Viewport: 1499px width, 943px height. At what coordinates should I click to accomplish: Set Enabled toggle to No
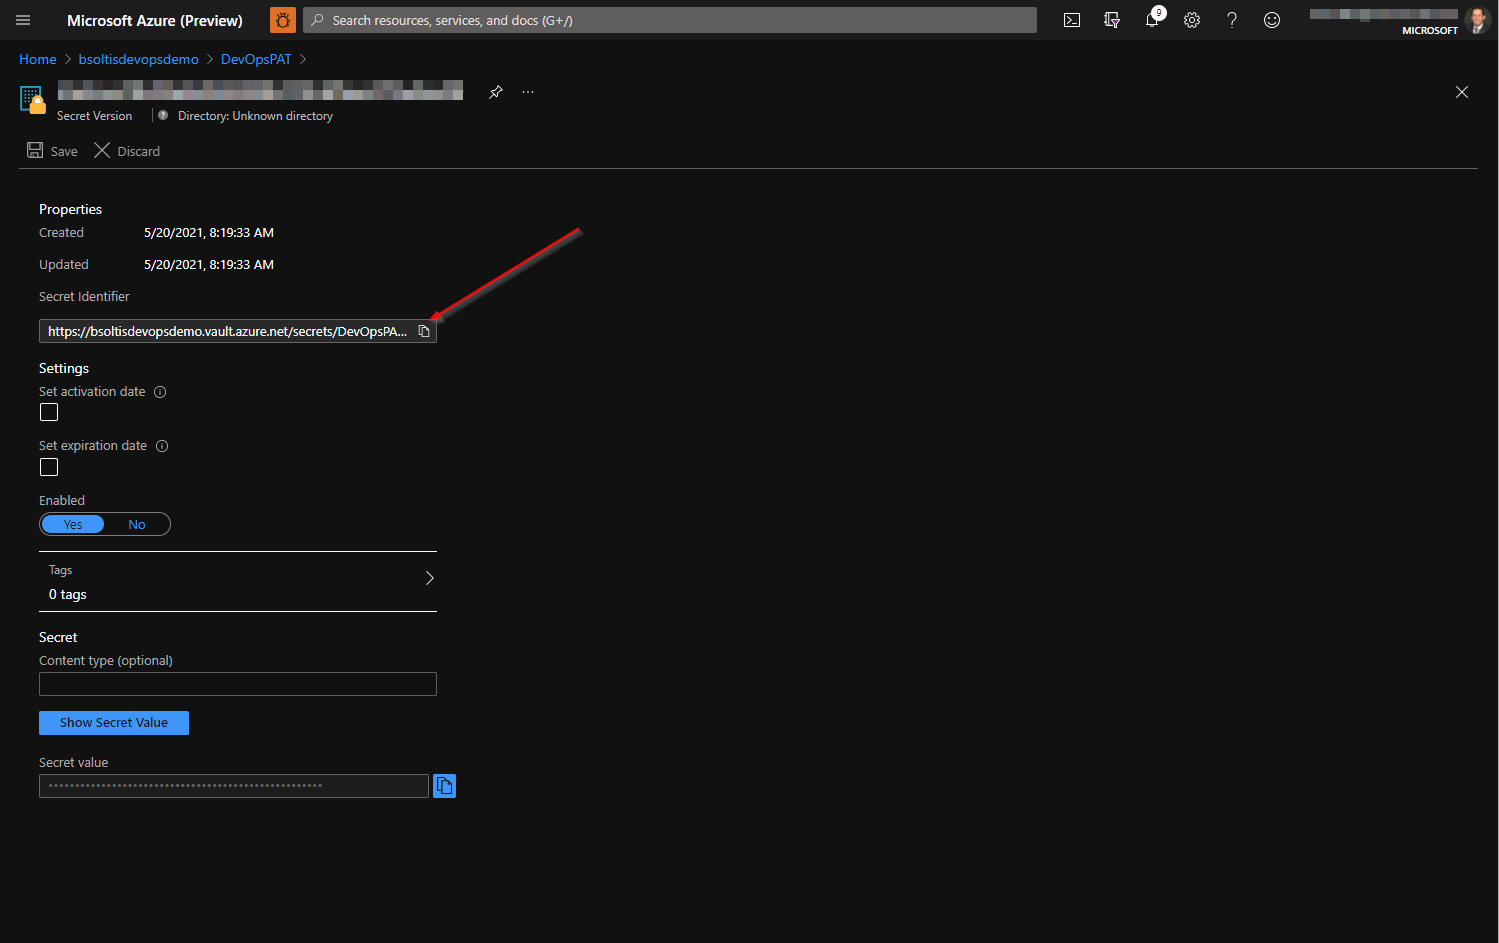coord(137,525)
